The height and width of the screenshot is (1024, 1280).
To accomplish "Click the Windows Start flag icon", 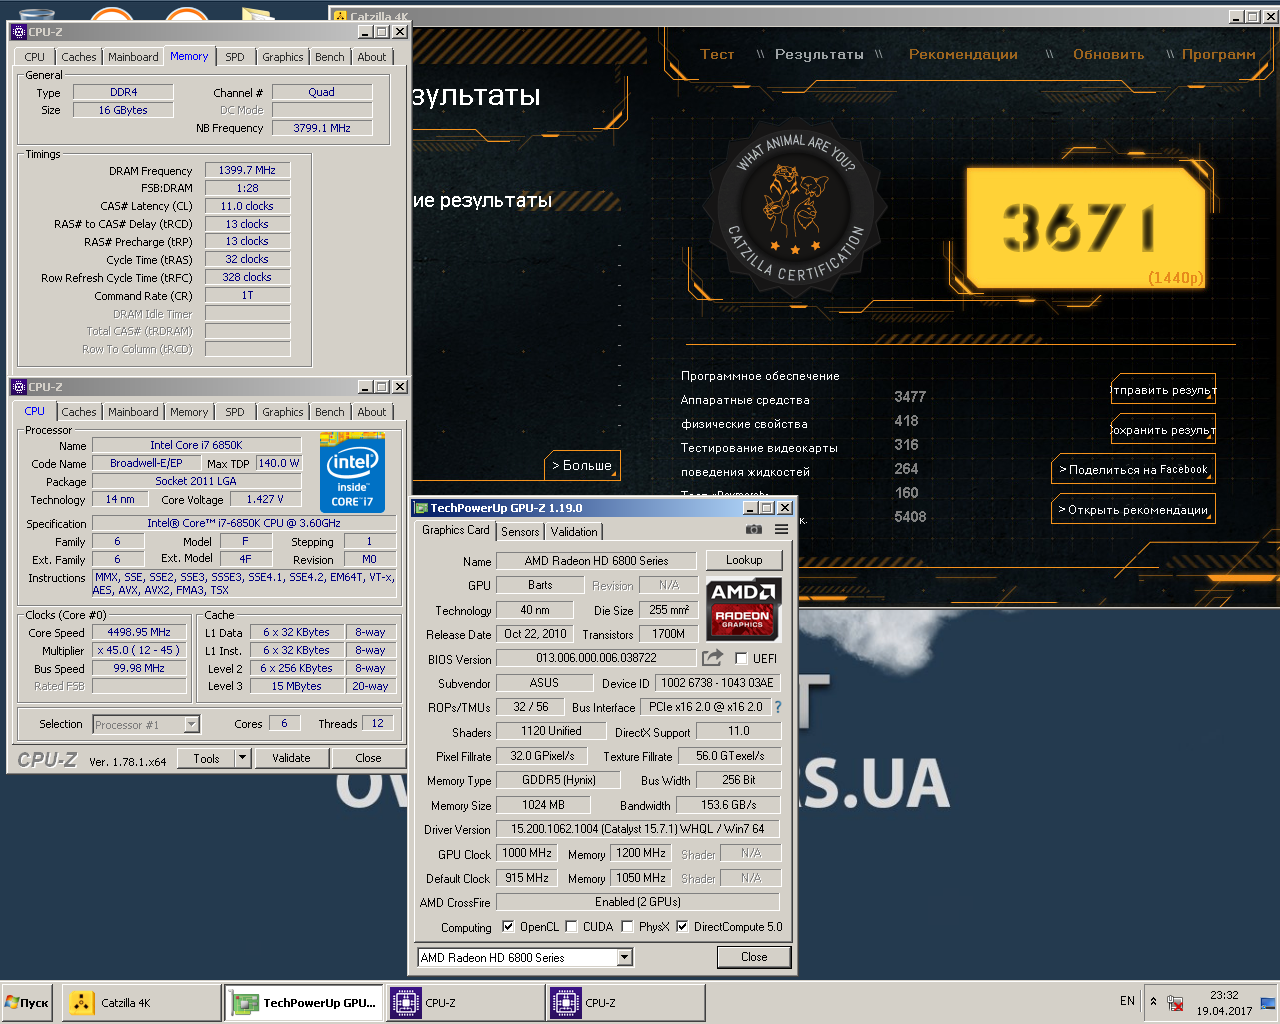I will point(12,1002).
